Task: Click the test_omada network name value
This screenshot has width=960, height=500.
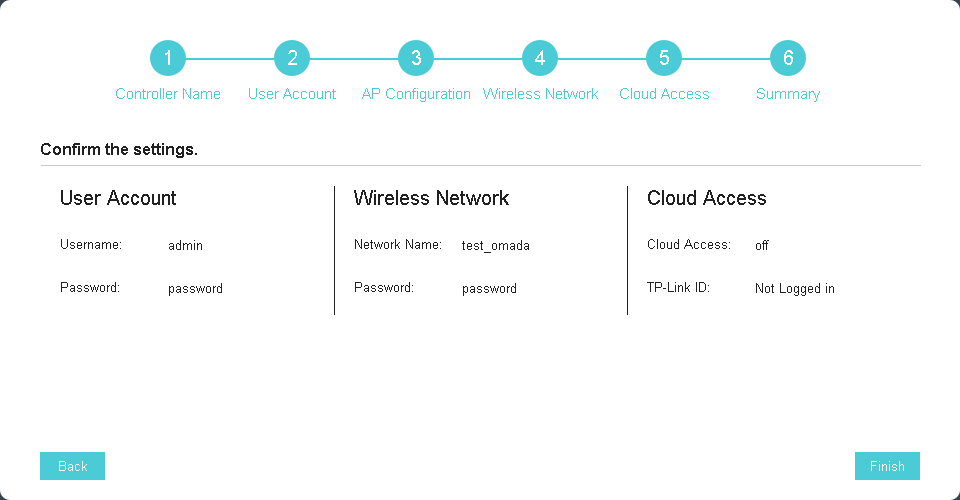Action: pyautogui.click(x=495, y=245)
